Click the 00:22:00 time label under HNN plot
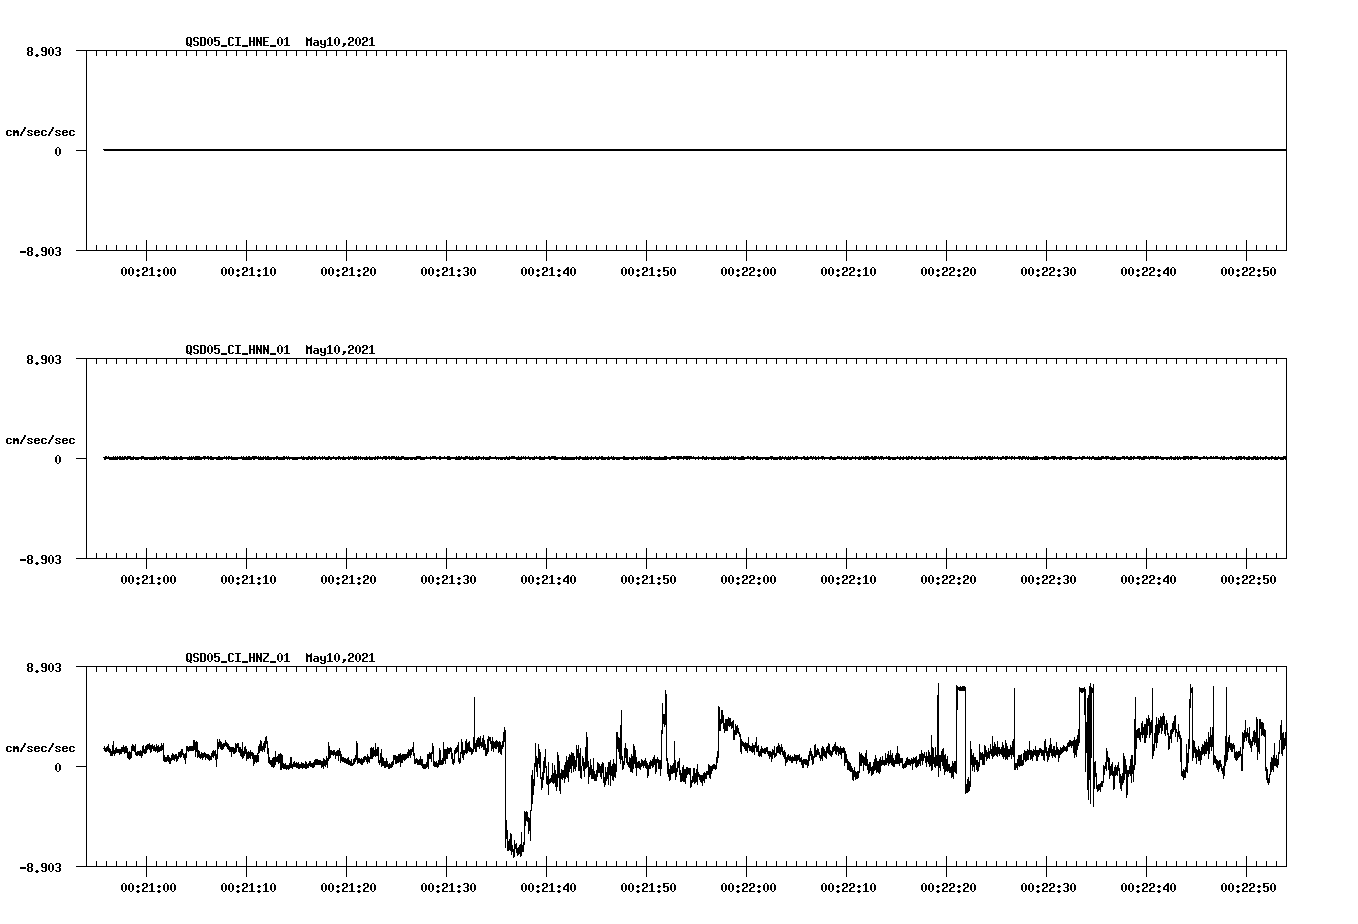The width and height of the screenshot is (1358, 924). 748,580
